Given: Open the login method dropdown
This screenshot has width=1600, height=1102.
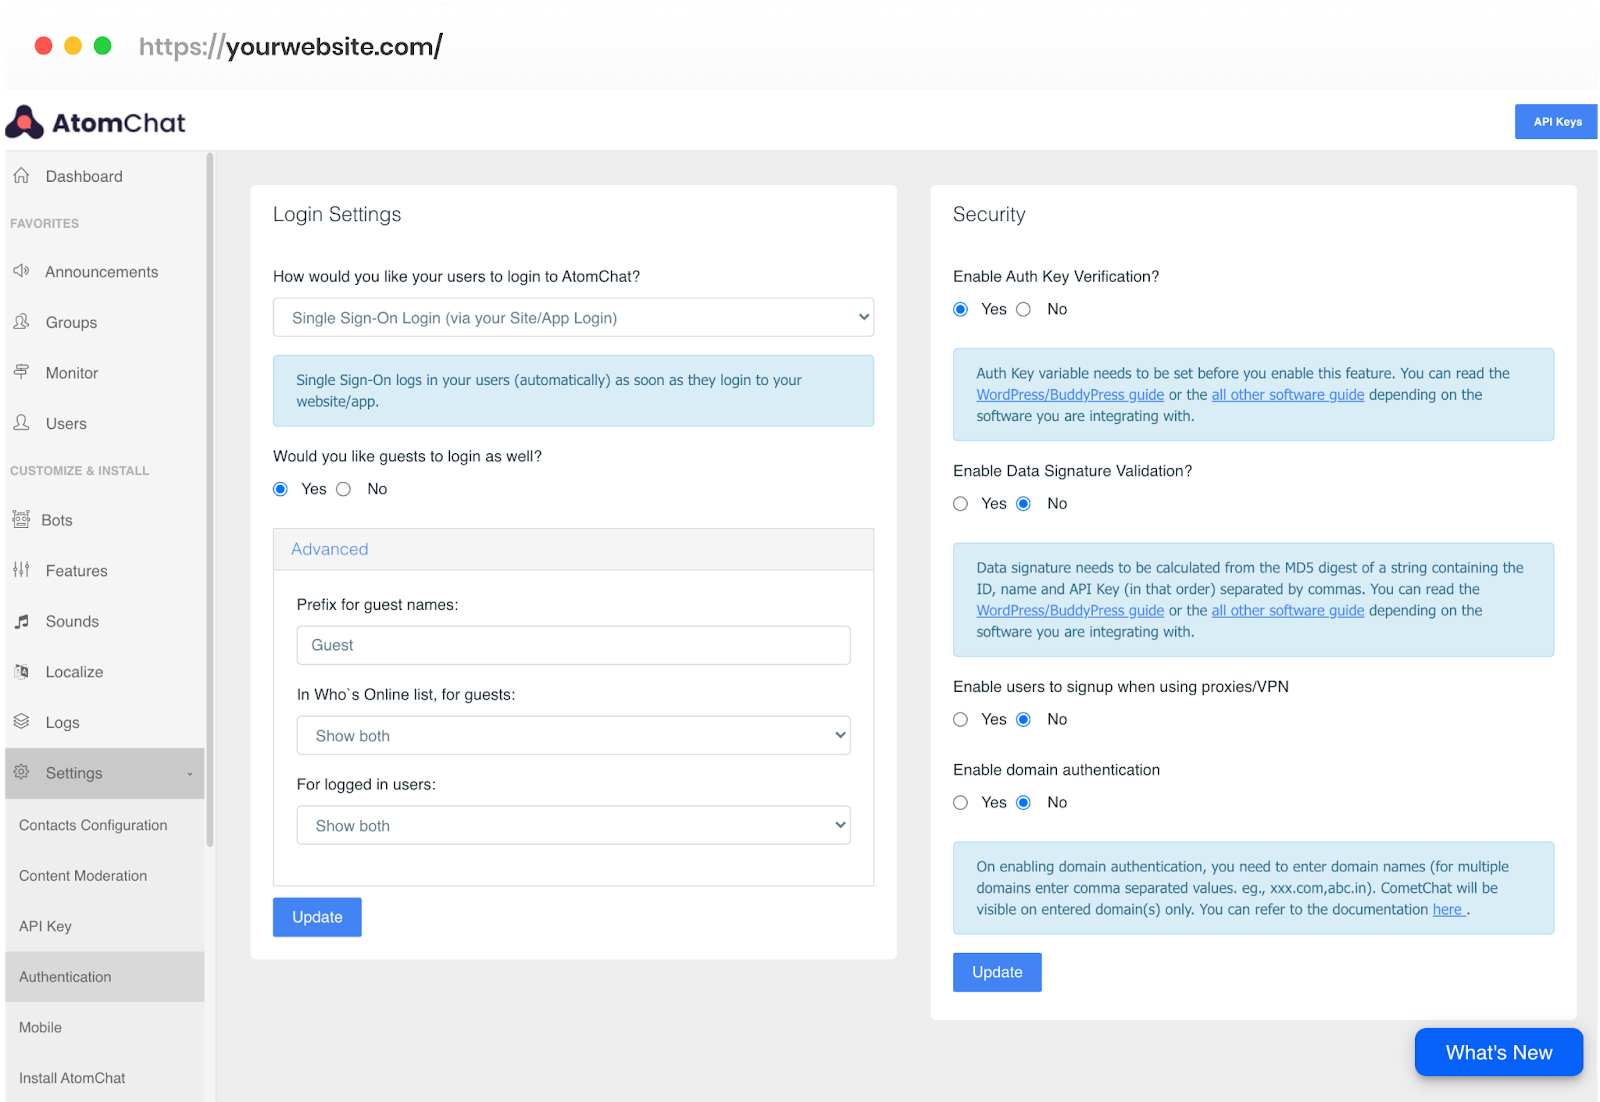Looking at the screenshot, I should tap(573, 318).
